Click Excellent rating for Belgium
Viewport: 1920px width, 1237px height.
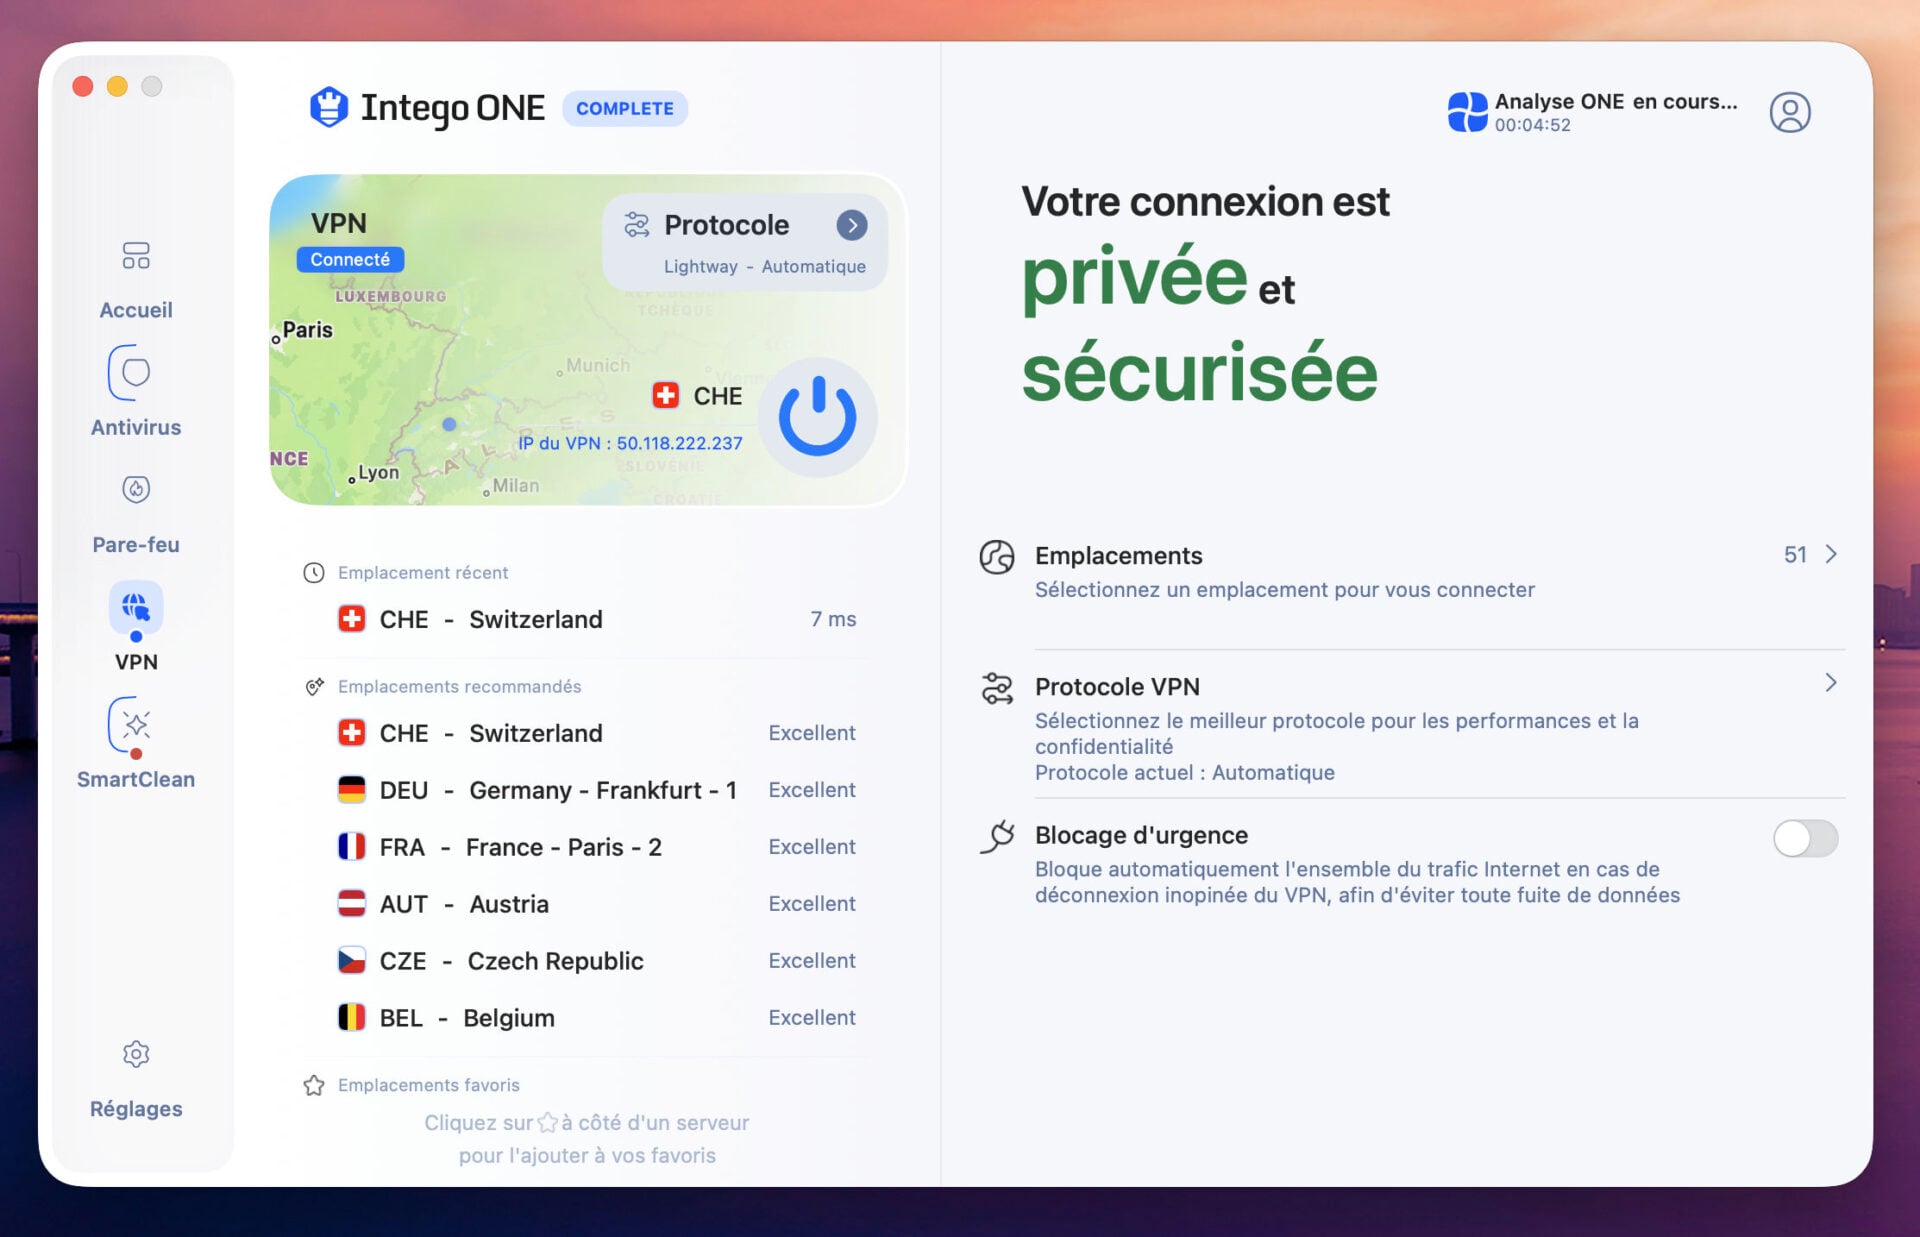point(811,1018)
